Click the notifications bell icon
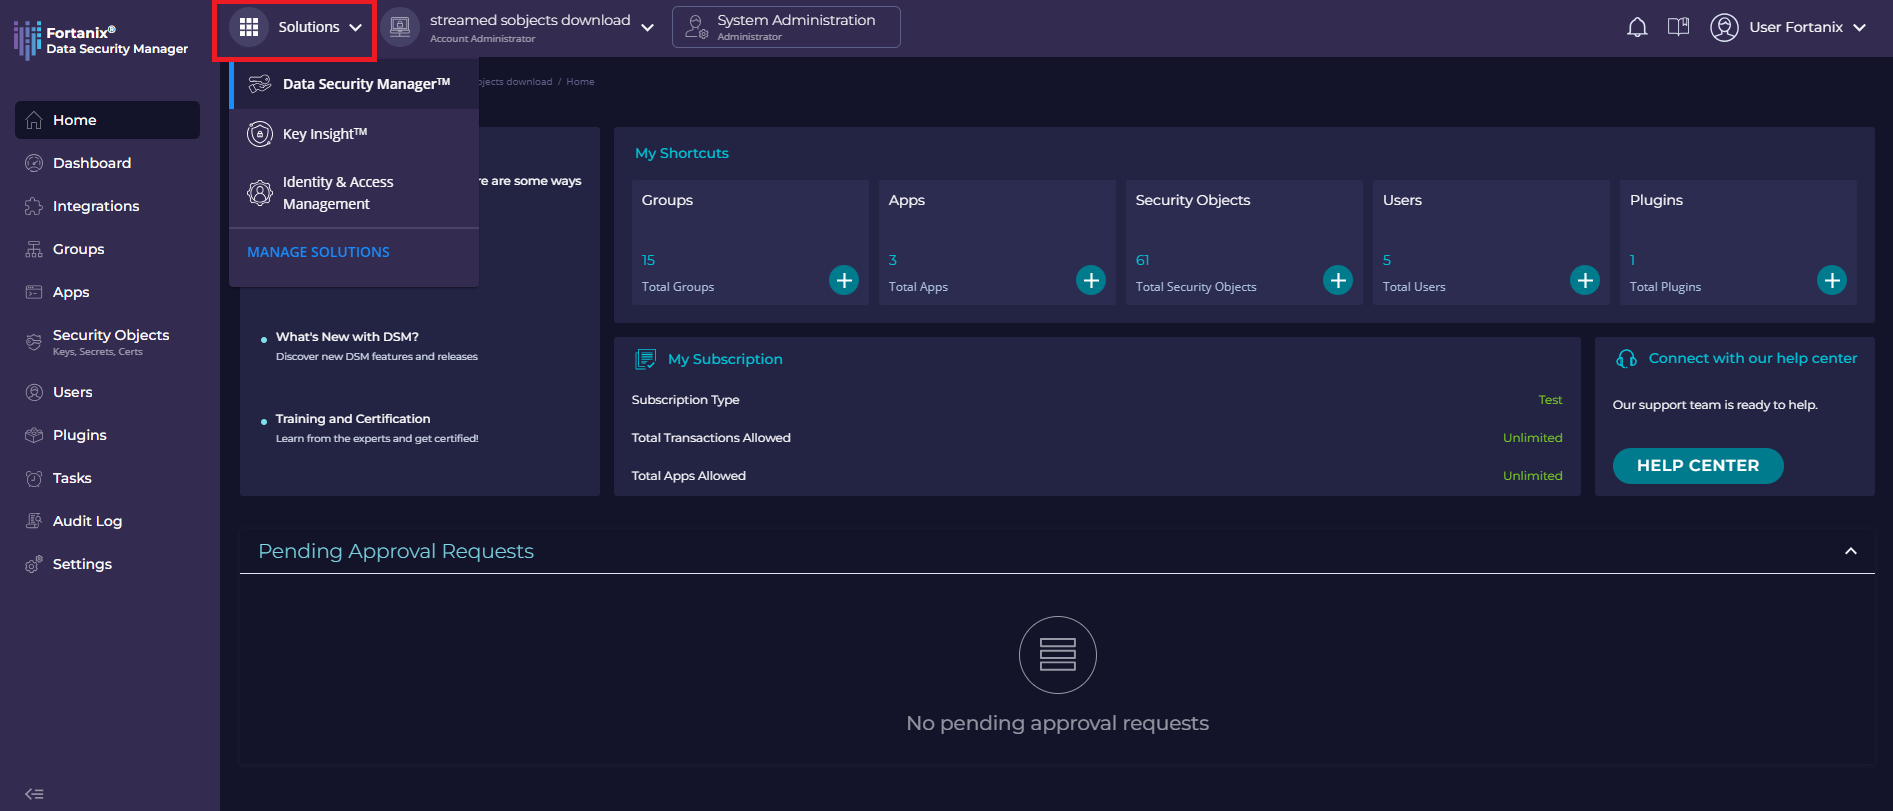 (1637, 27)
